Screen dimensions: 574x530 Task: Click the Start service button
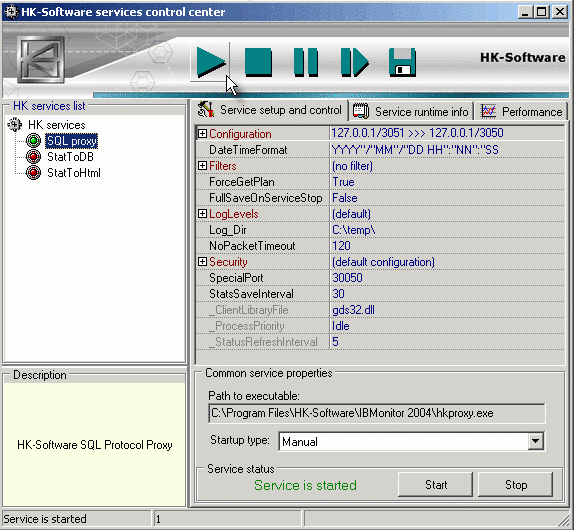(436, 485)
